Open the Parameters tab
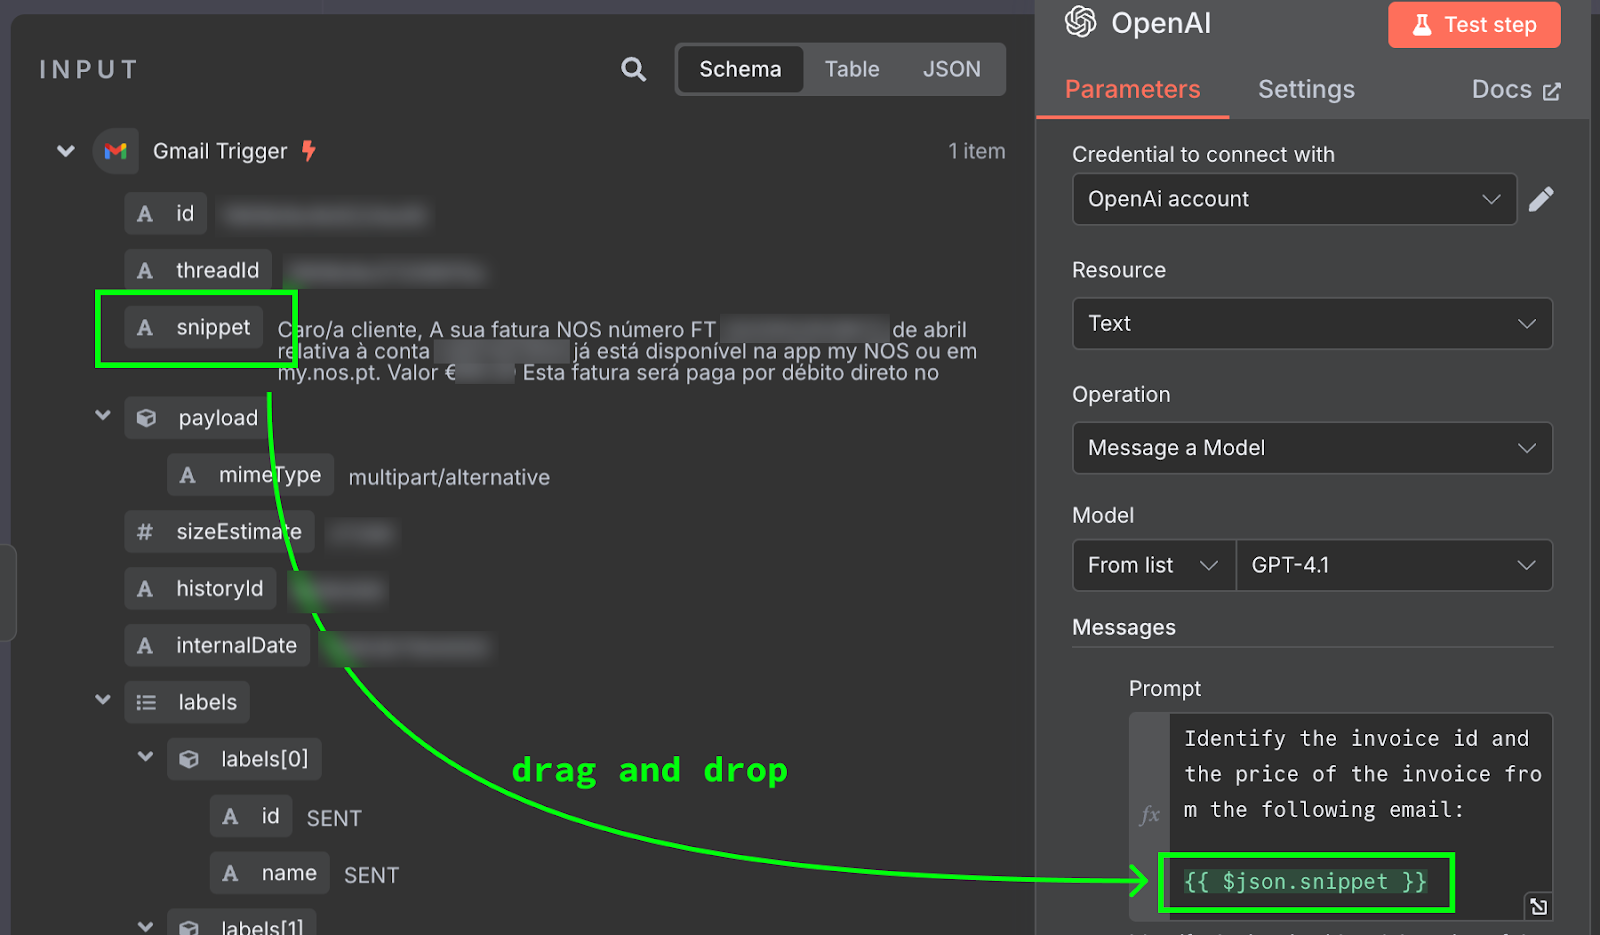The width and height of the screenshot is (1600, 935). click(1132, 89)
